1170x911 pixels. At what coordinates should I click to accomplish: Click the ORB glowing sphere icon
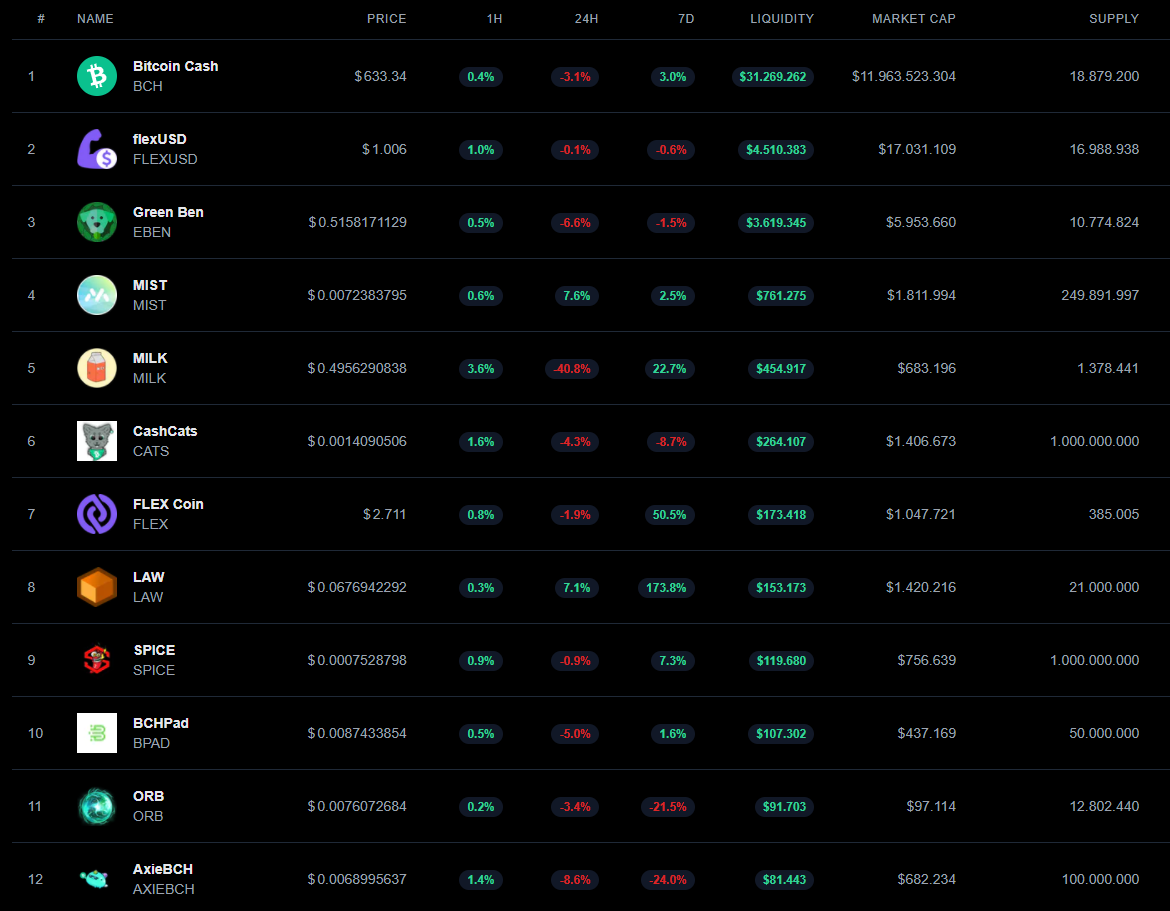pyautogui.click(x=97, y=806)
